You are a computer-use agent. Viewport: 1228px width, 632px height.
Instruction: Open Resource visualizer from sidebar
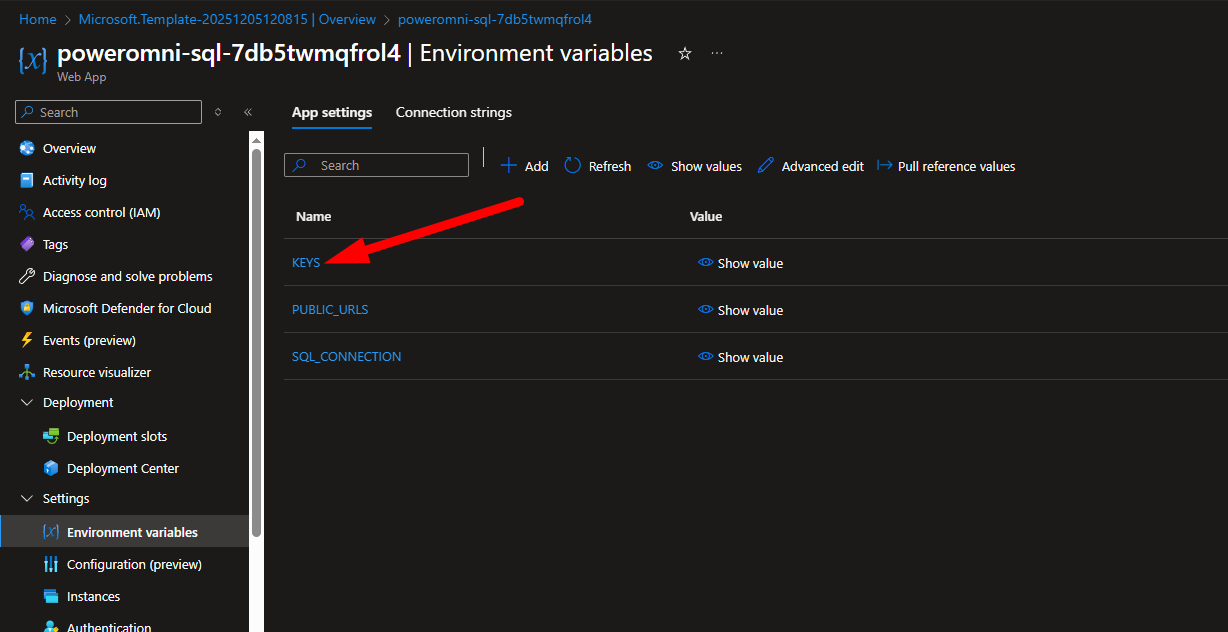(x=97, y=372)
